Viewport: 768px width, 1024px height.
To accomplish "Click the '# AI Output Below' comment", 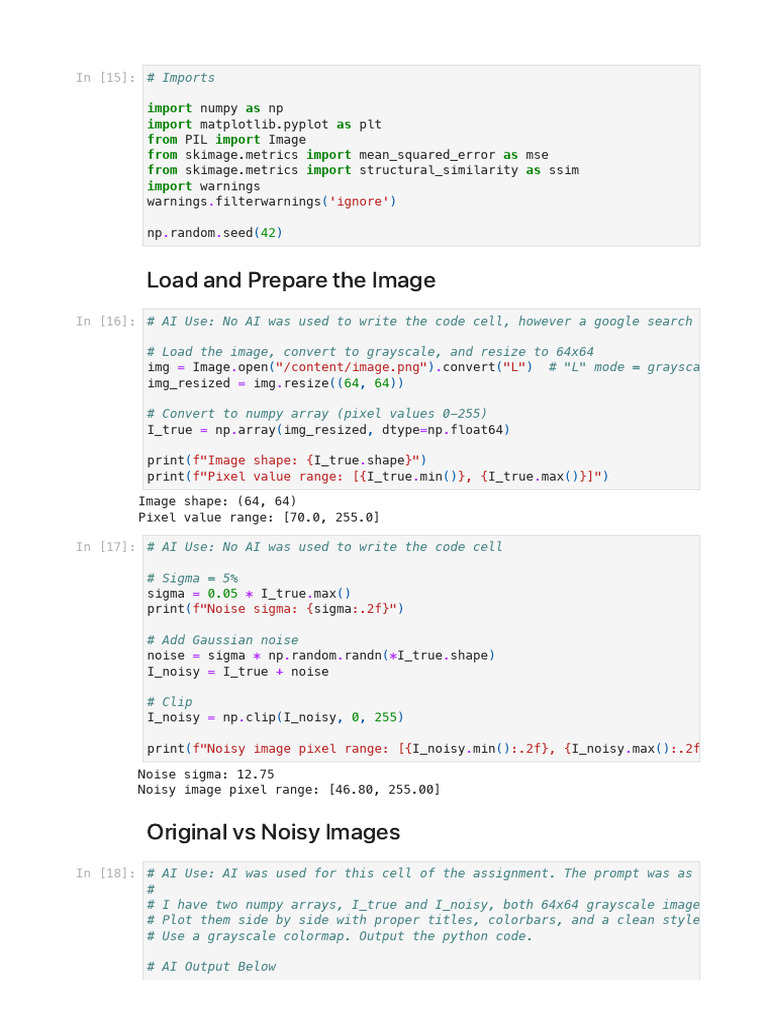I will pos(211,967).
